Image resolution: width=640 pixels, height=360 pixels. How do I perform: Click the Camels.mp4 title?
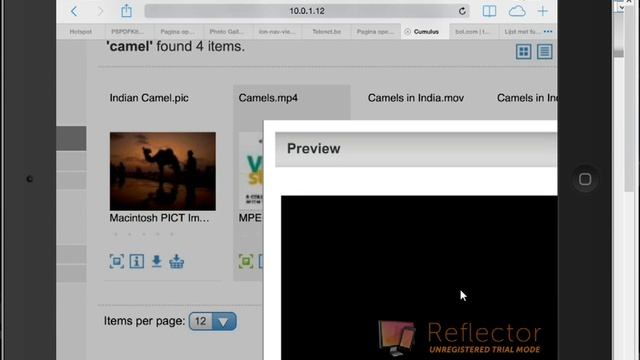[x=268, y=98]
